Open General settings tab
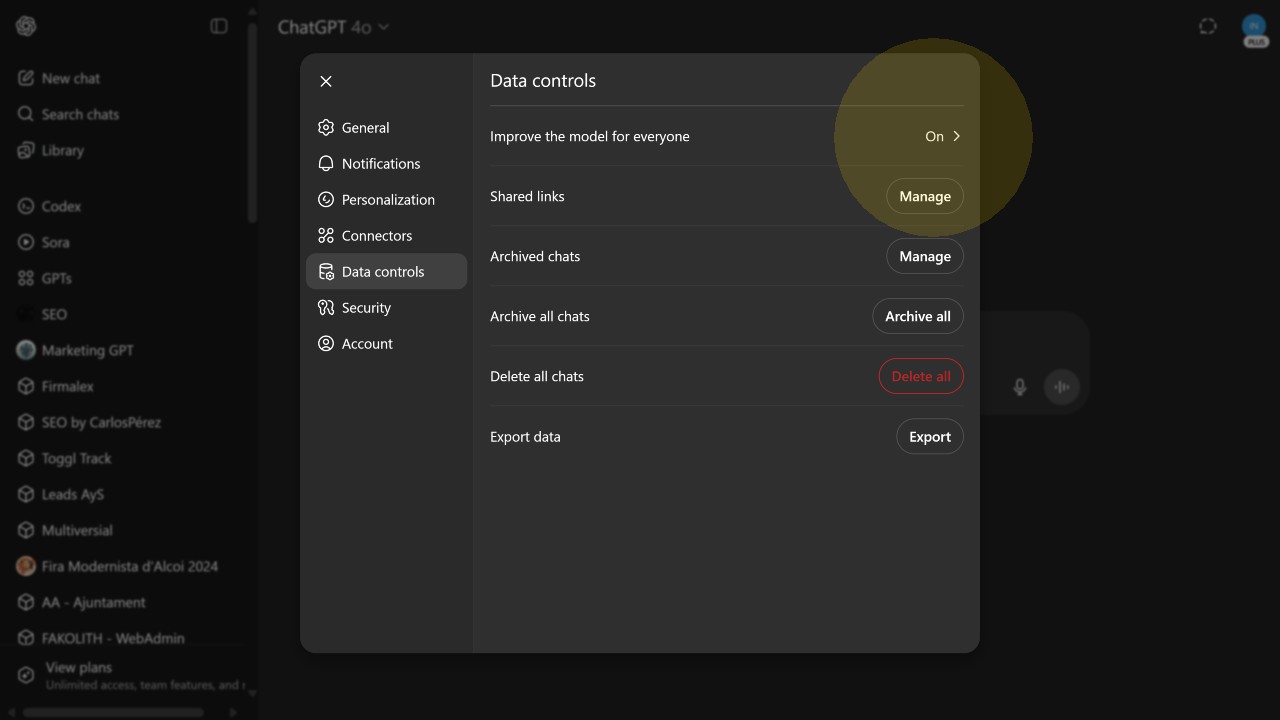The height and width of the screenshot is (720, 1280). [365, 128]
